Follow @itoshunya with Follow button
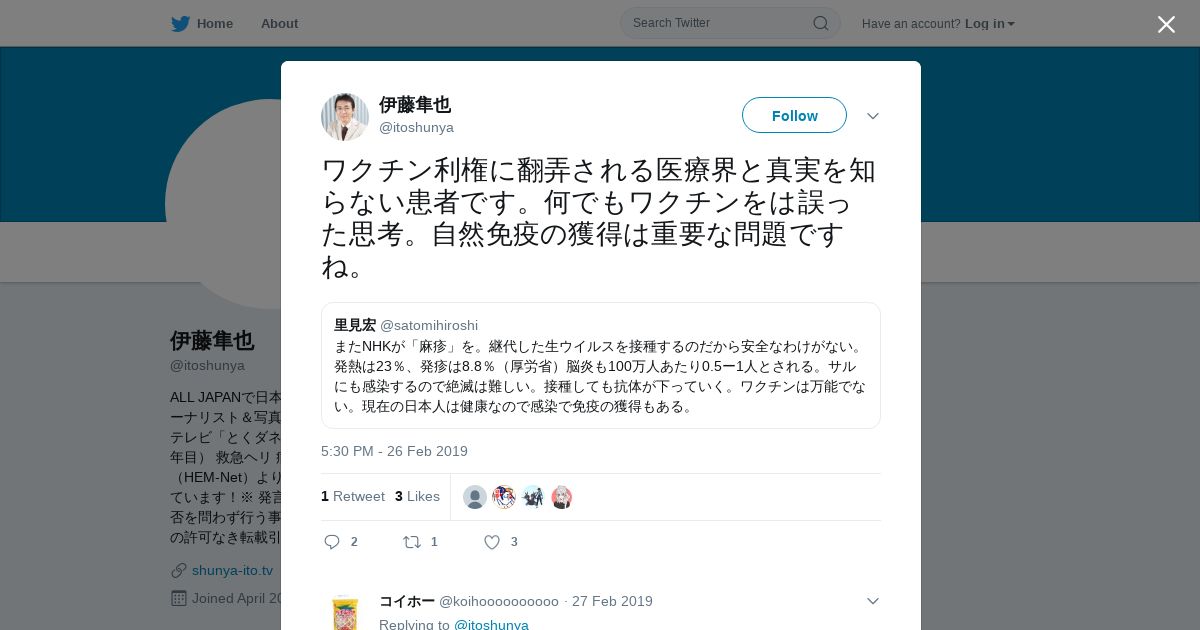The height and width of the screenshot is (630, 1200). point(794,116)
